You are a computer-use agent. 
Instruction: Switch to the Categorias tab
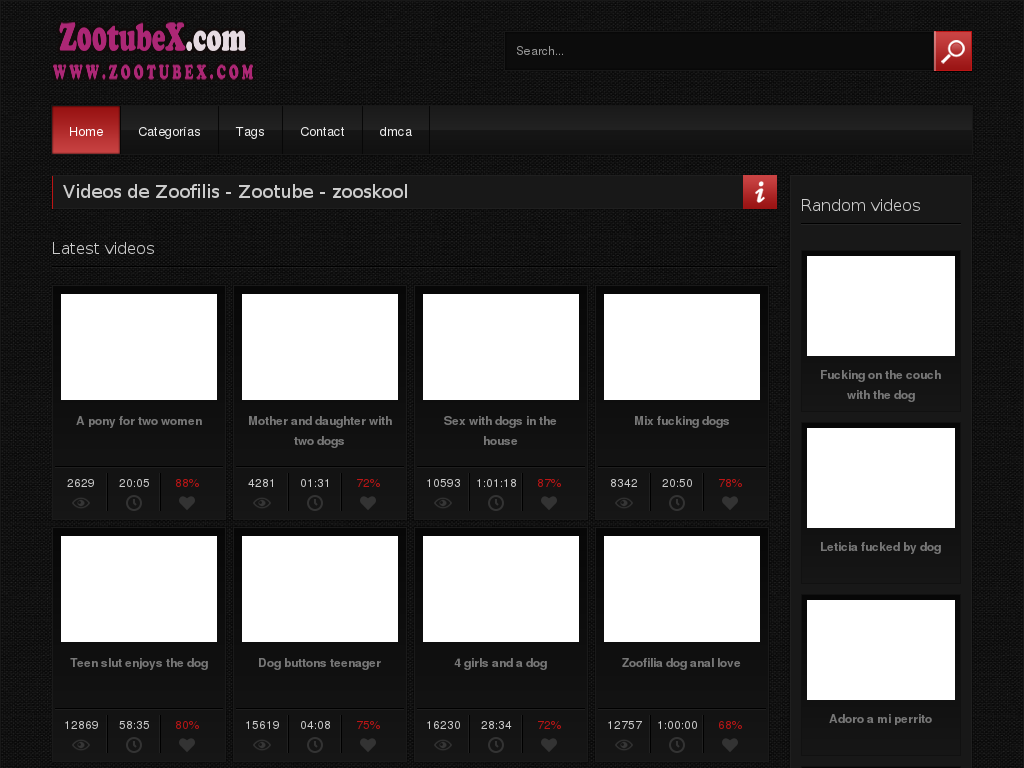[169, 131]
